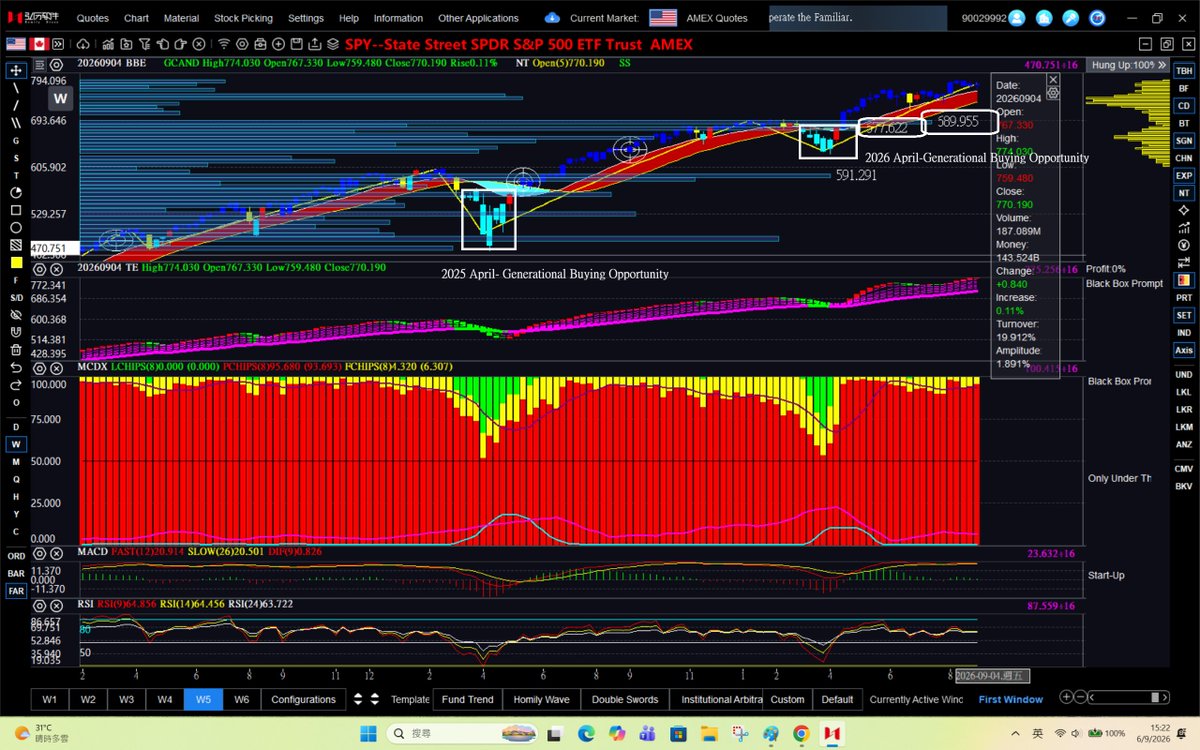Viewport: 1200px width, 750px height.
Task: Toggle hide drawings eye icon
Action: point(16,314)
